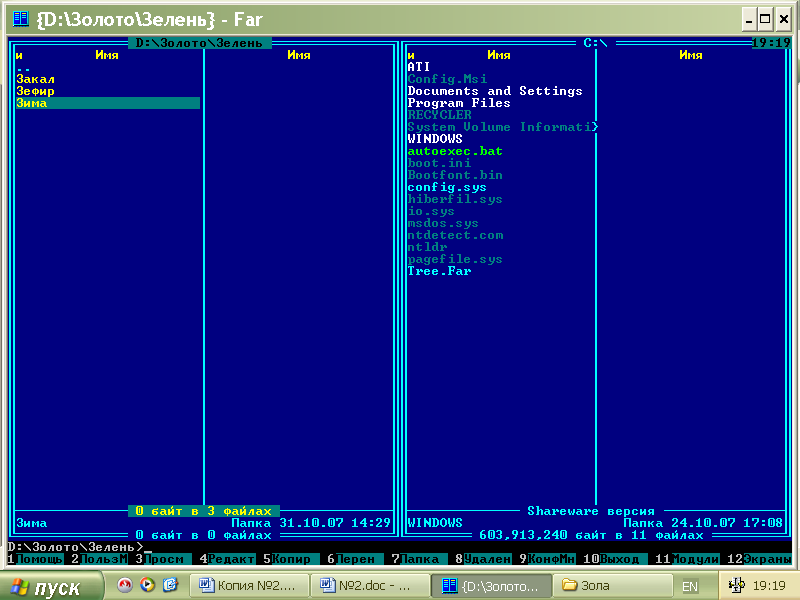Click right panel first Имя column header
The image size is (800, 600).
(498, 55)
